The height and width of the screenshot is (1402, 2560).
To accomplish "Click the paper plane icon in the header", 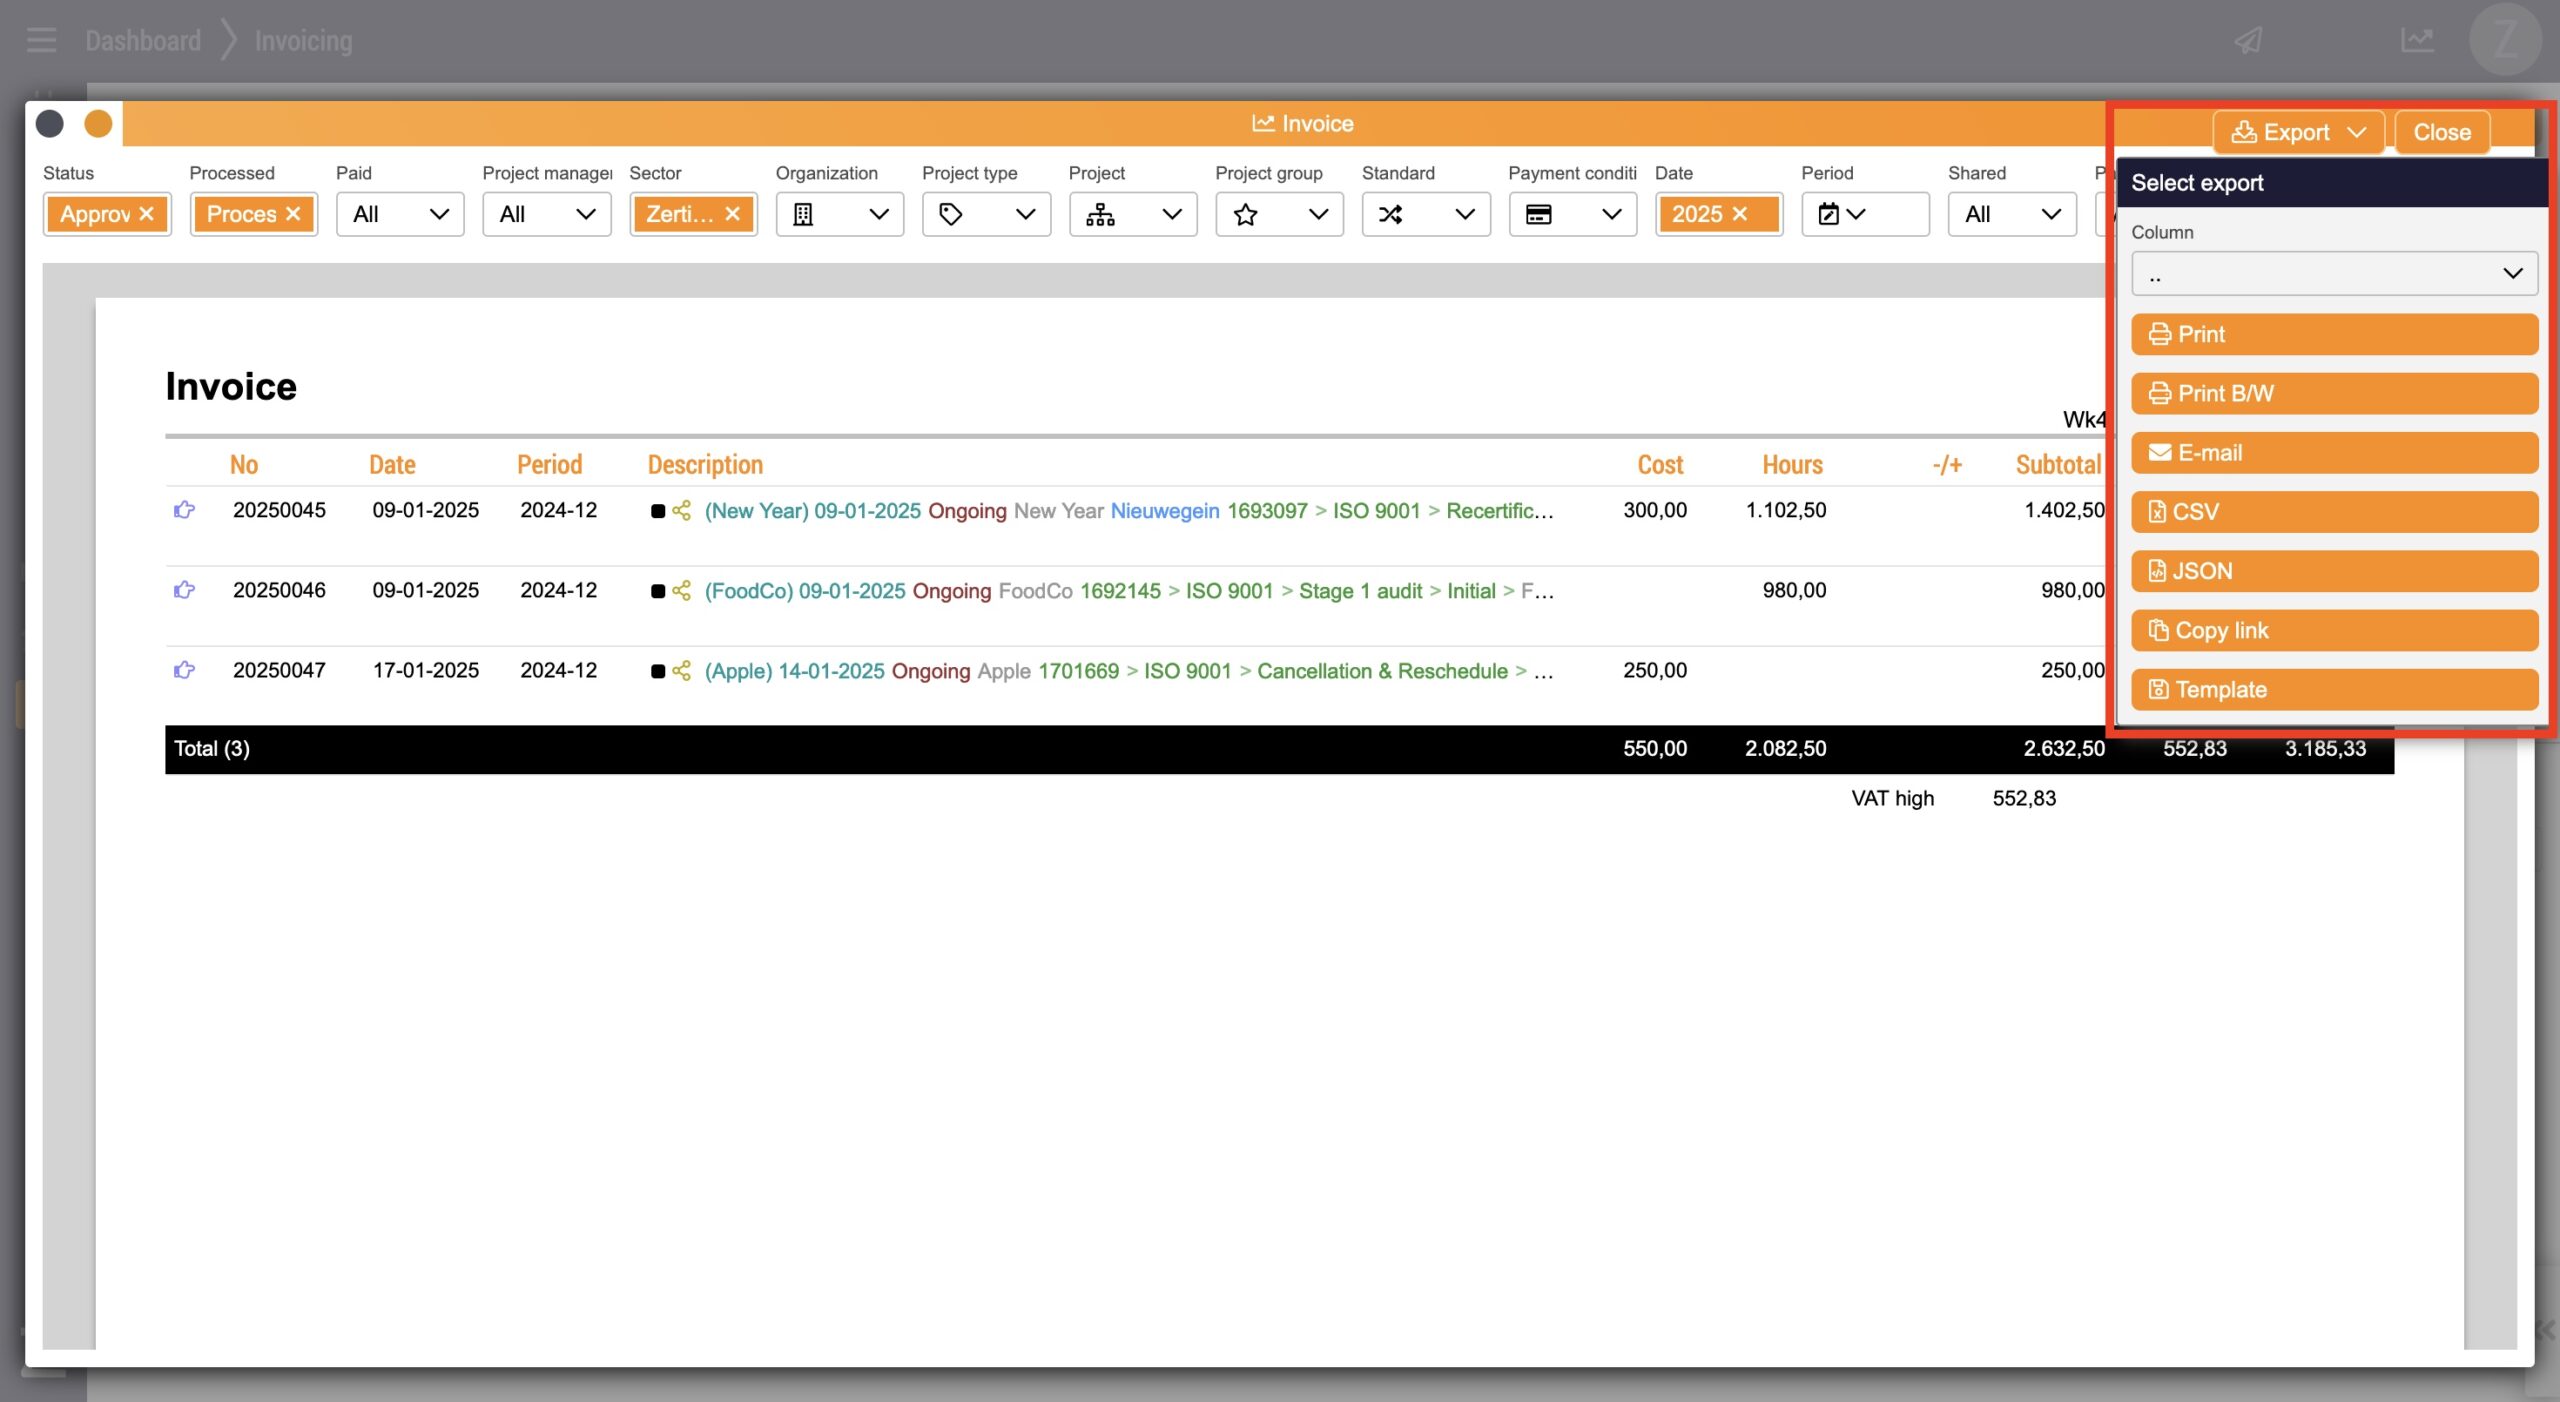I will coord(2248,41).
